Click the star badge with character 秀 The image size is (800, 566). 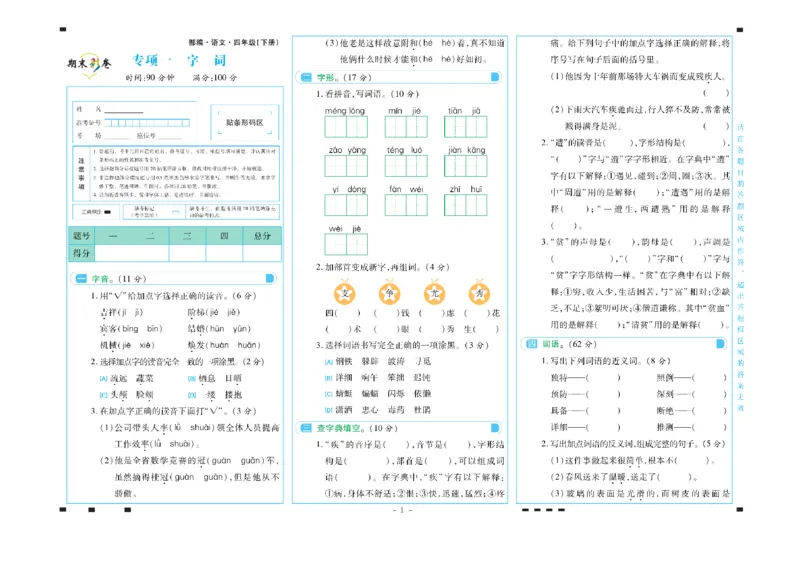(480, 293)
